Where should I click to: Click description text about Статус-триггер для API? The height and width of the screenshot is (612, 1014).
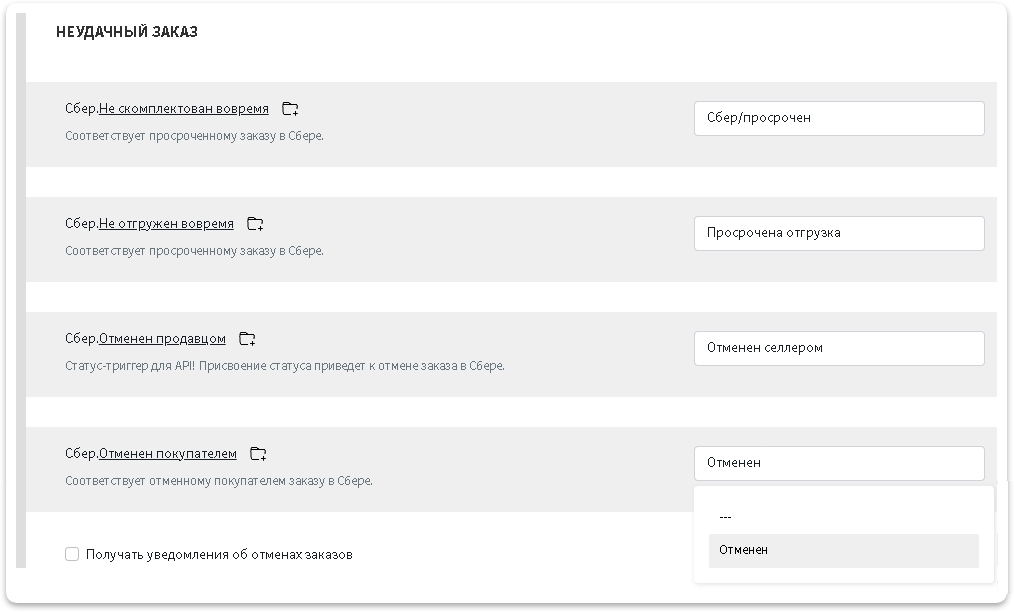tap(285, 366)
